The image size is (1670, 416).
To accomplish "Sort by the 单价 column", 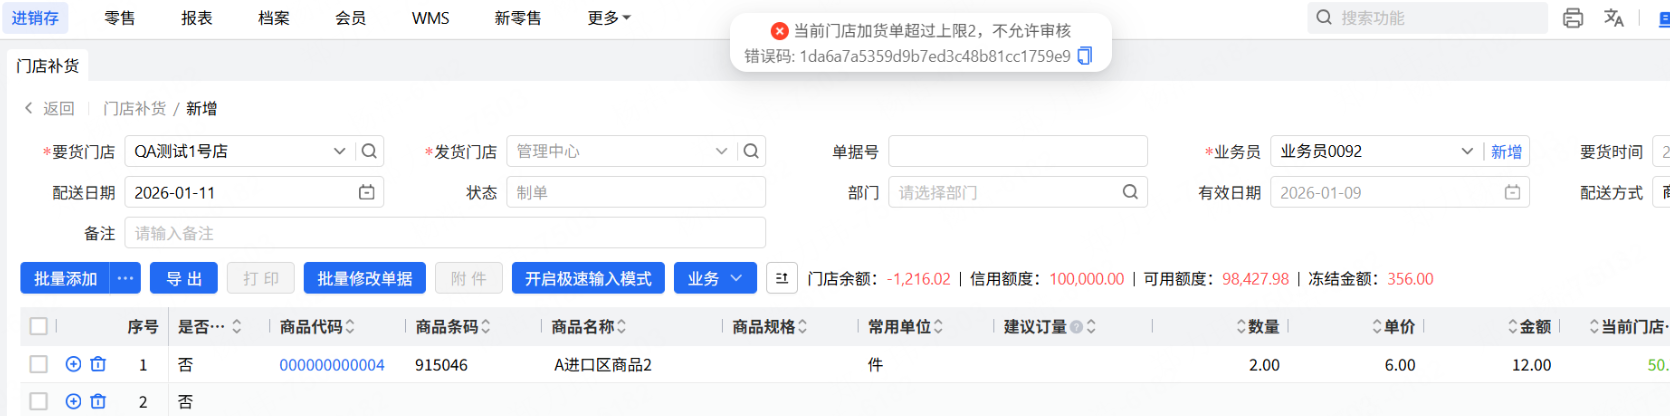I will click(x=1378, y=326).
